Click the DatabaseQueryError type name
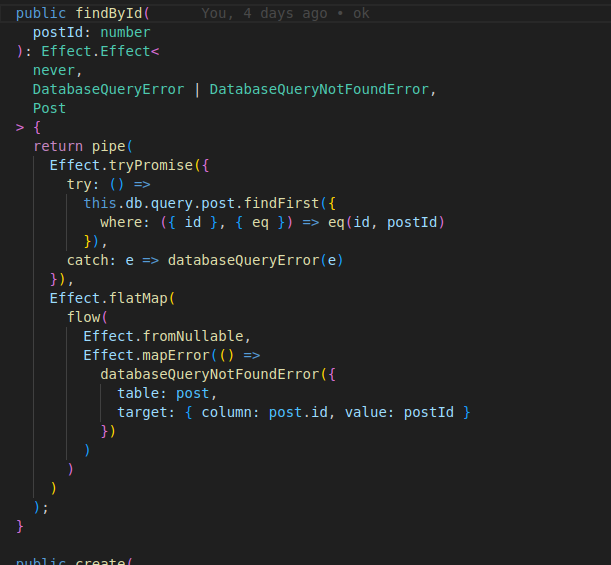Screen dimensions: 611x565 pos(108,90)
